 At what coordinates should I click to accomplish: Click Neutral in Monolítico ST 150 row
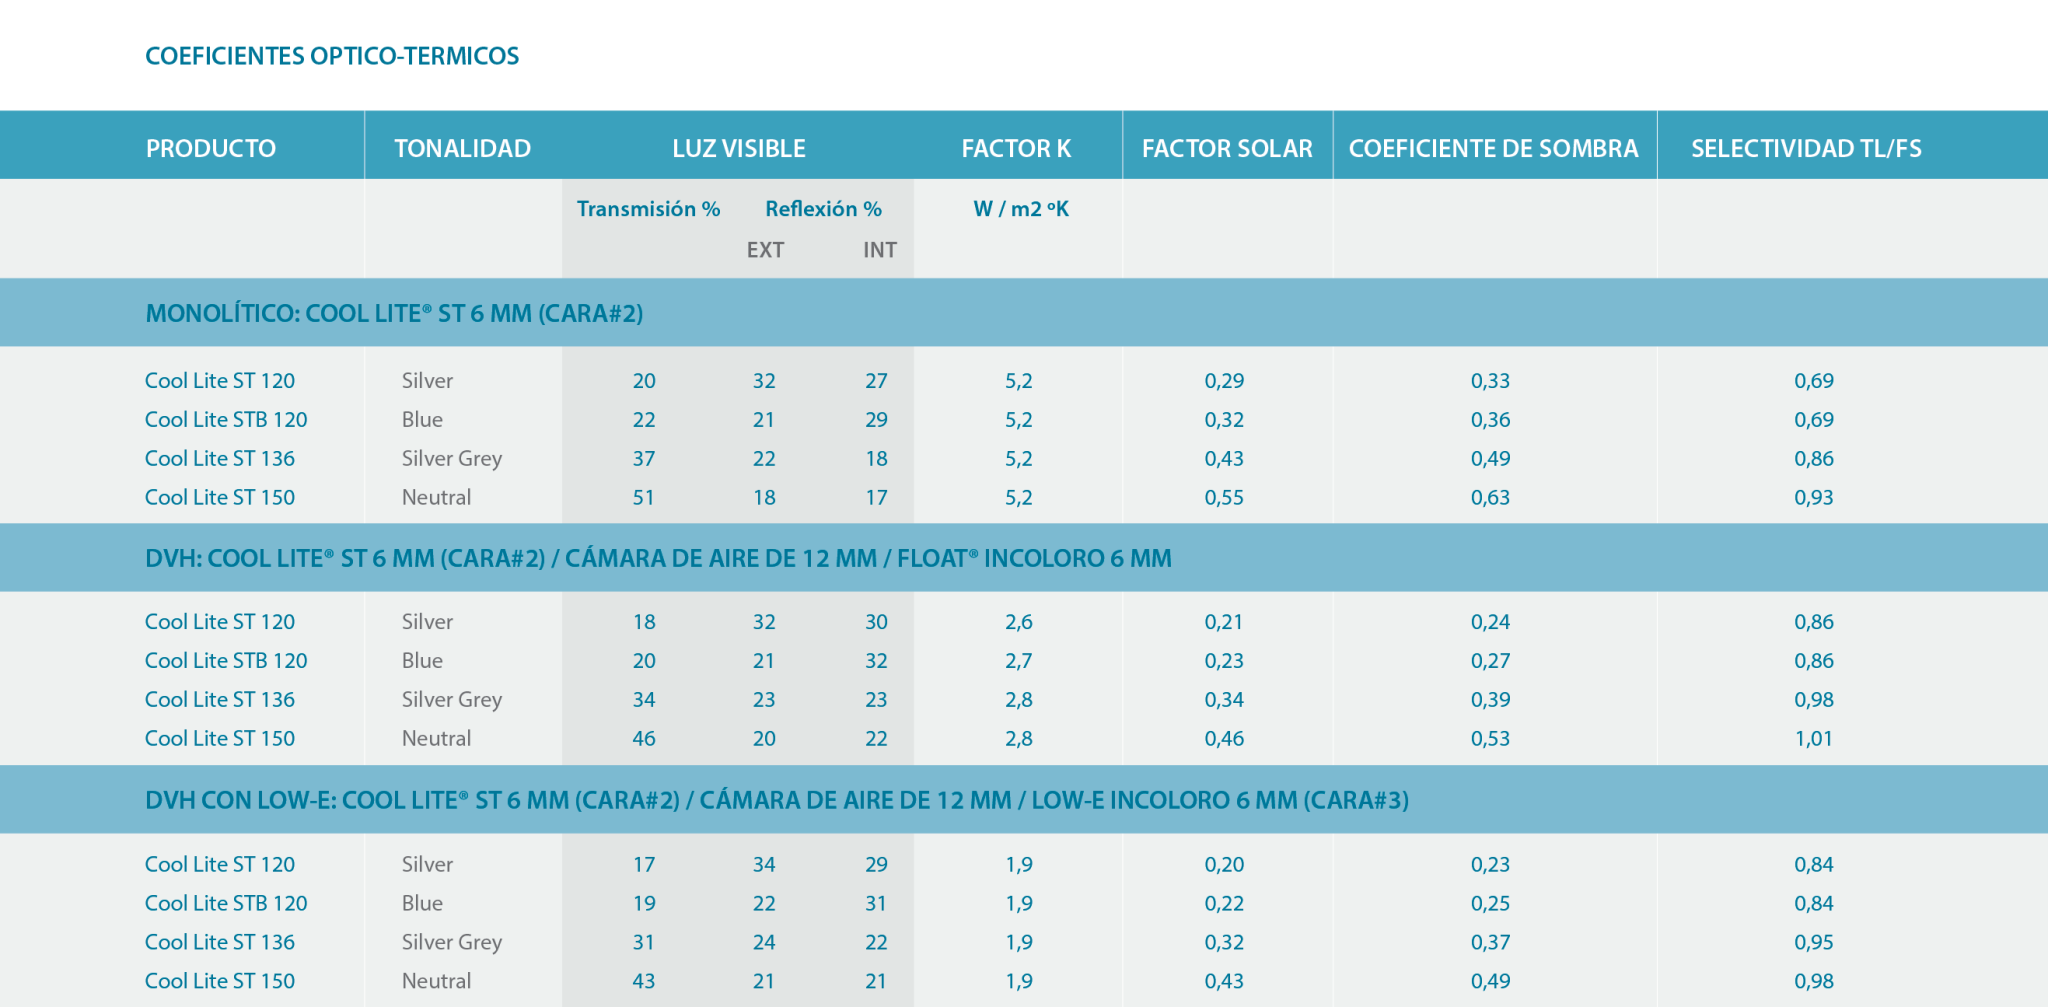click(436, 498)
